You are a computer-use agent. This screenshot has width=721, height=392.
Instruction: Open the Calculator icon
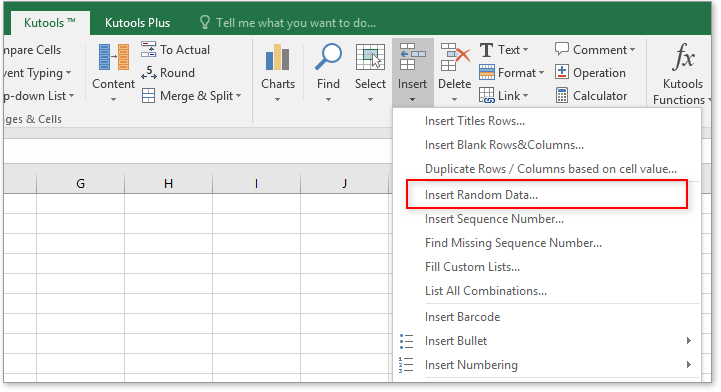(x=561, y=96)
